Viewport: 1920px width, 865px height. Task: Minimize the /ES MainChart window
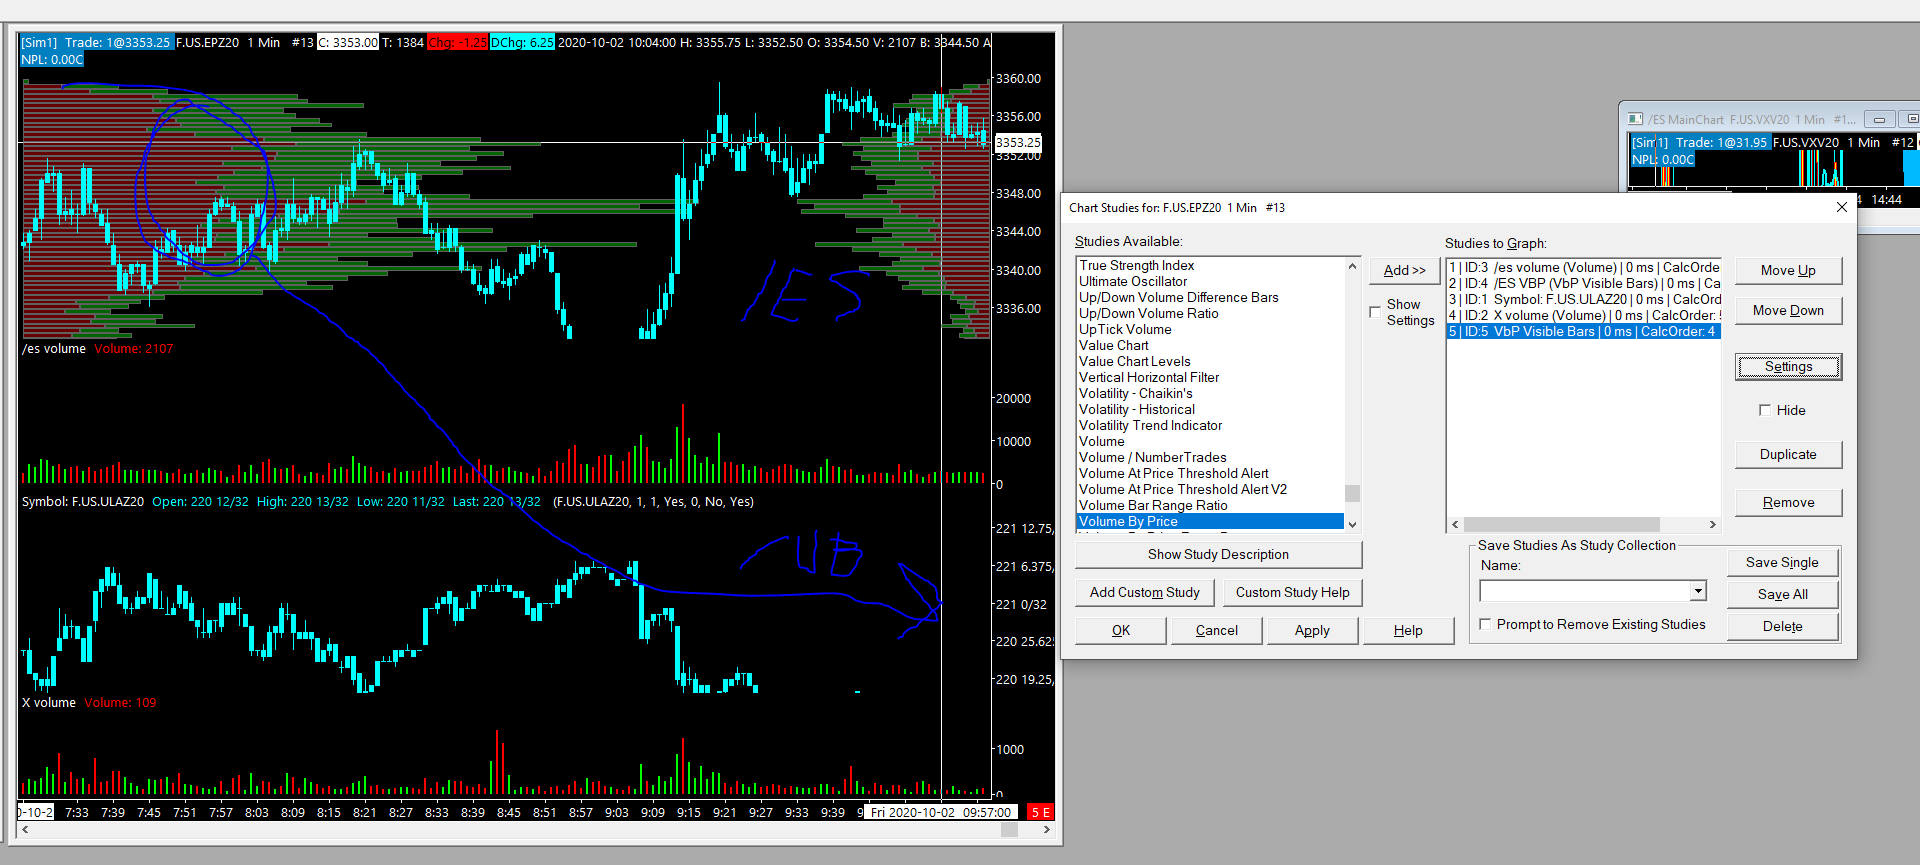coord(1879,119)
